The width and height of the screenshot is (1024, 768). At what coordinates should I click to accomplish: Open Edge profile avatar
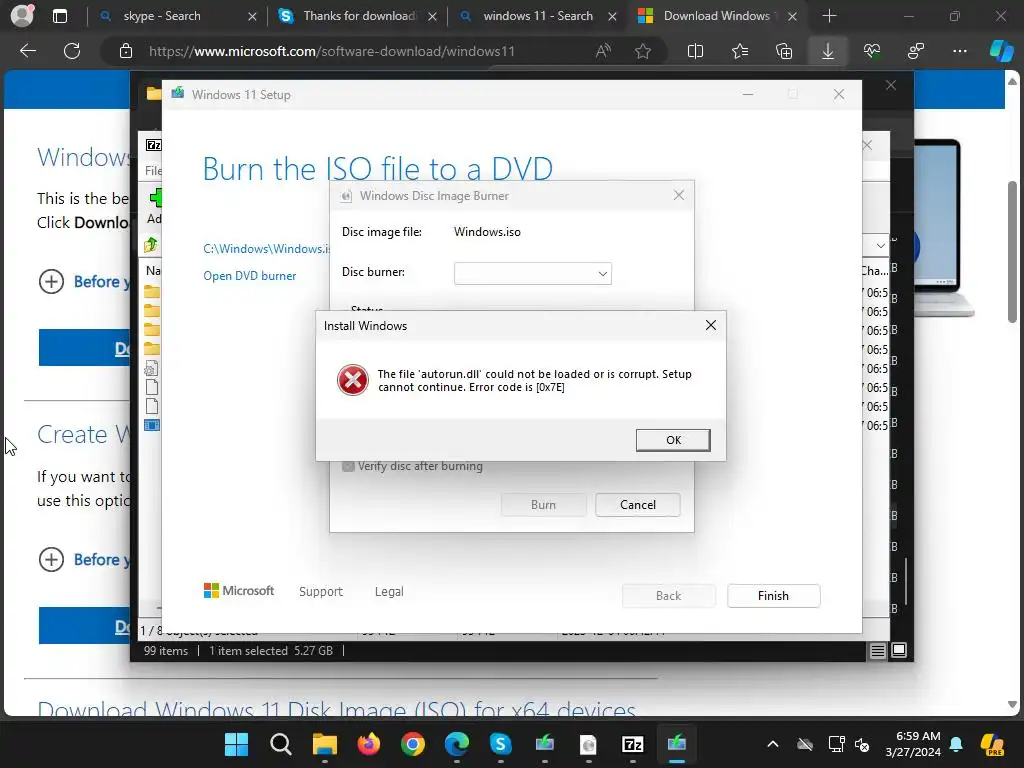pos(22,16)
